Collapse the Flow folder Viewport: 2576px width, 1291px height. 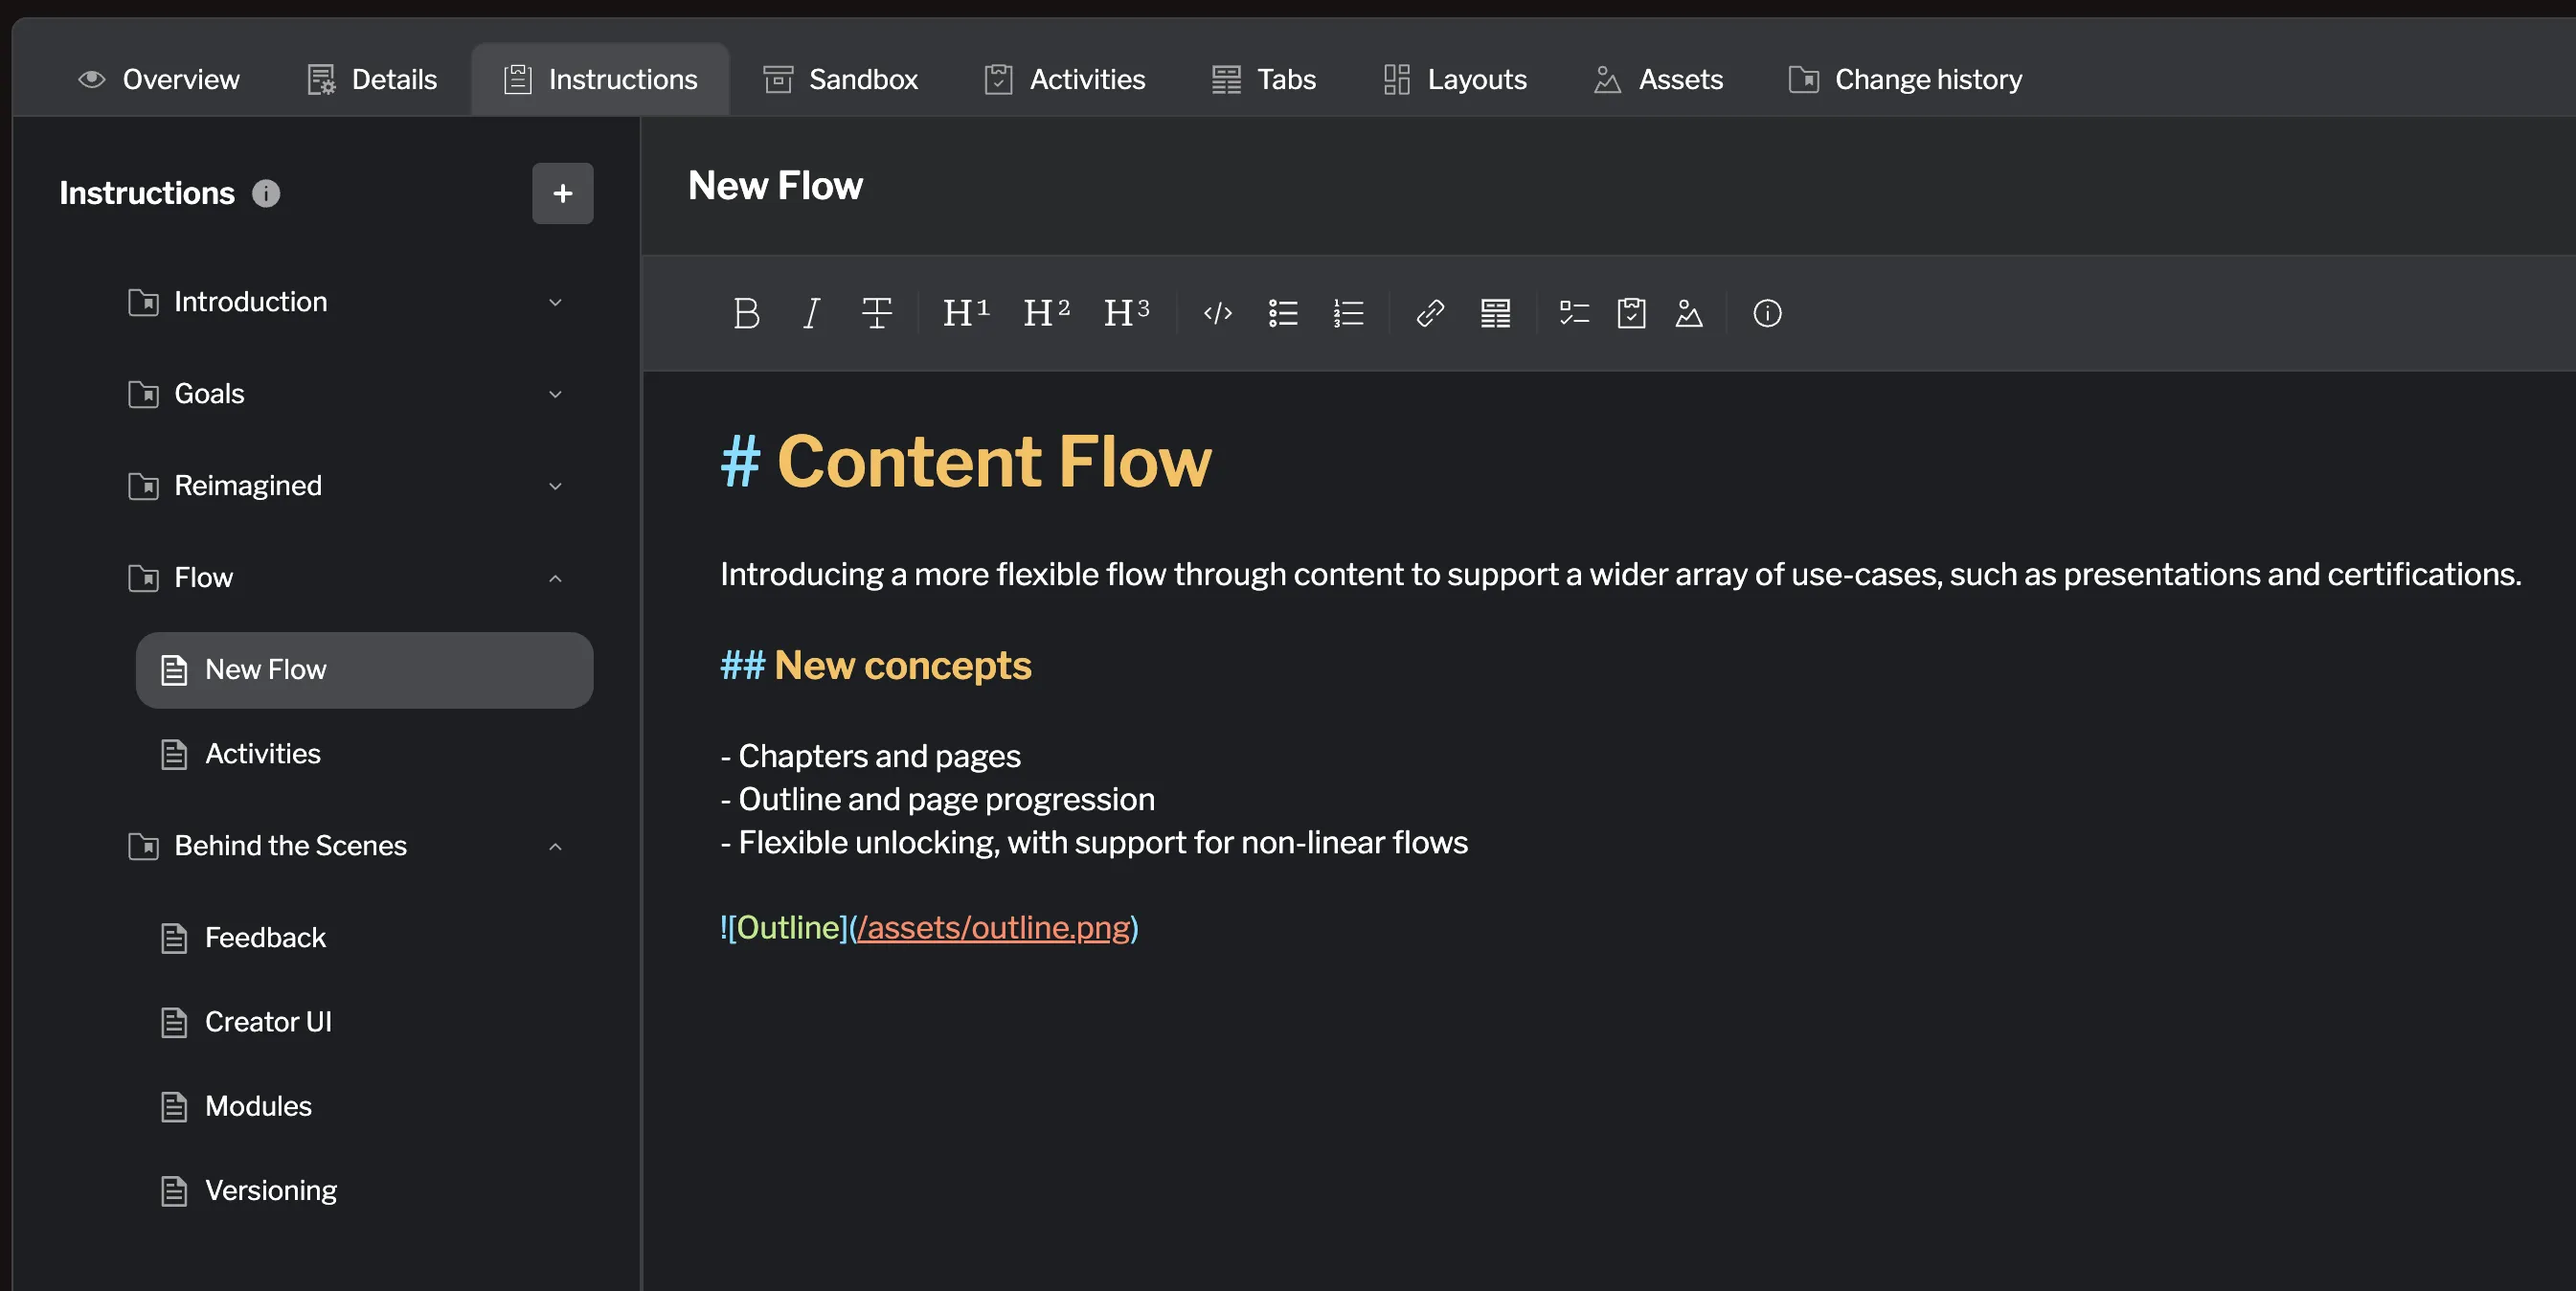[x=556, y=578]
